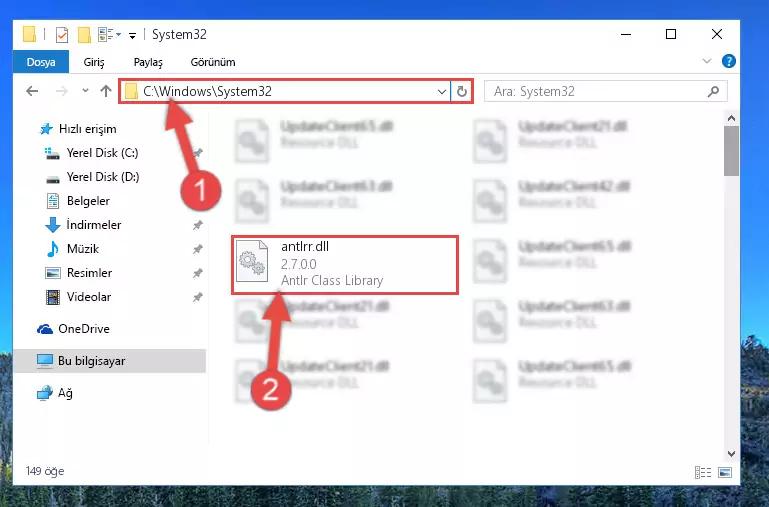Open address bar history dropdown
This screenshot has height=507, width=769.
coord(441,91)
